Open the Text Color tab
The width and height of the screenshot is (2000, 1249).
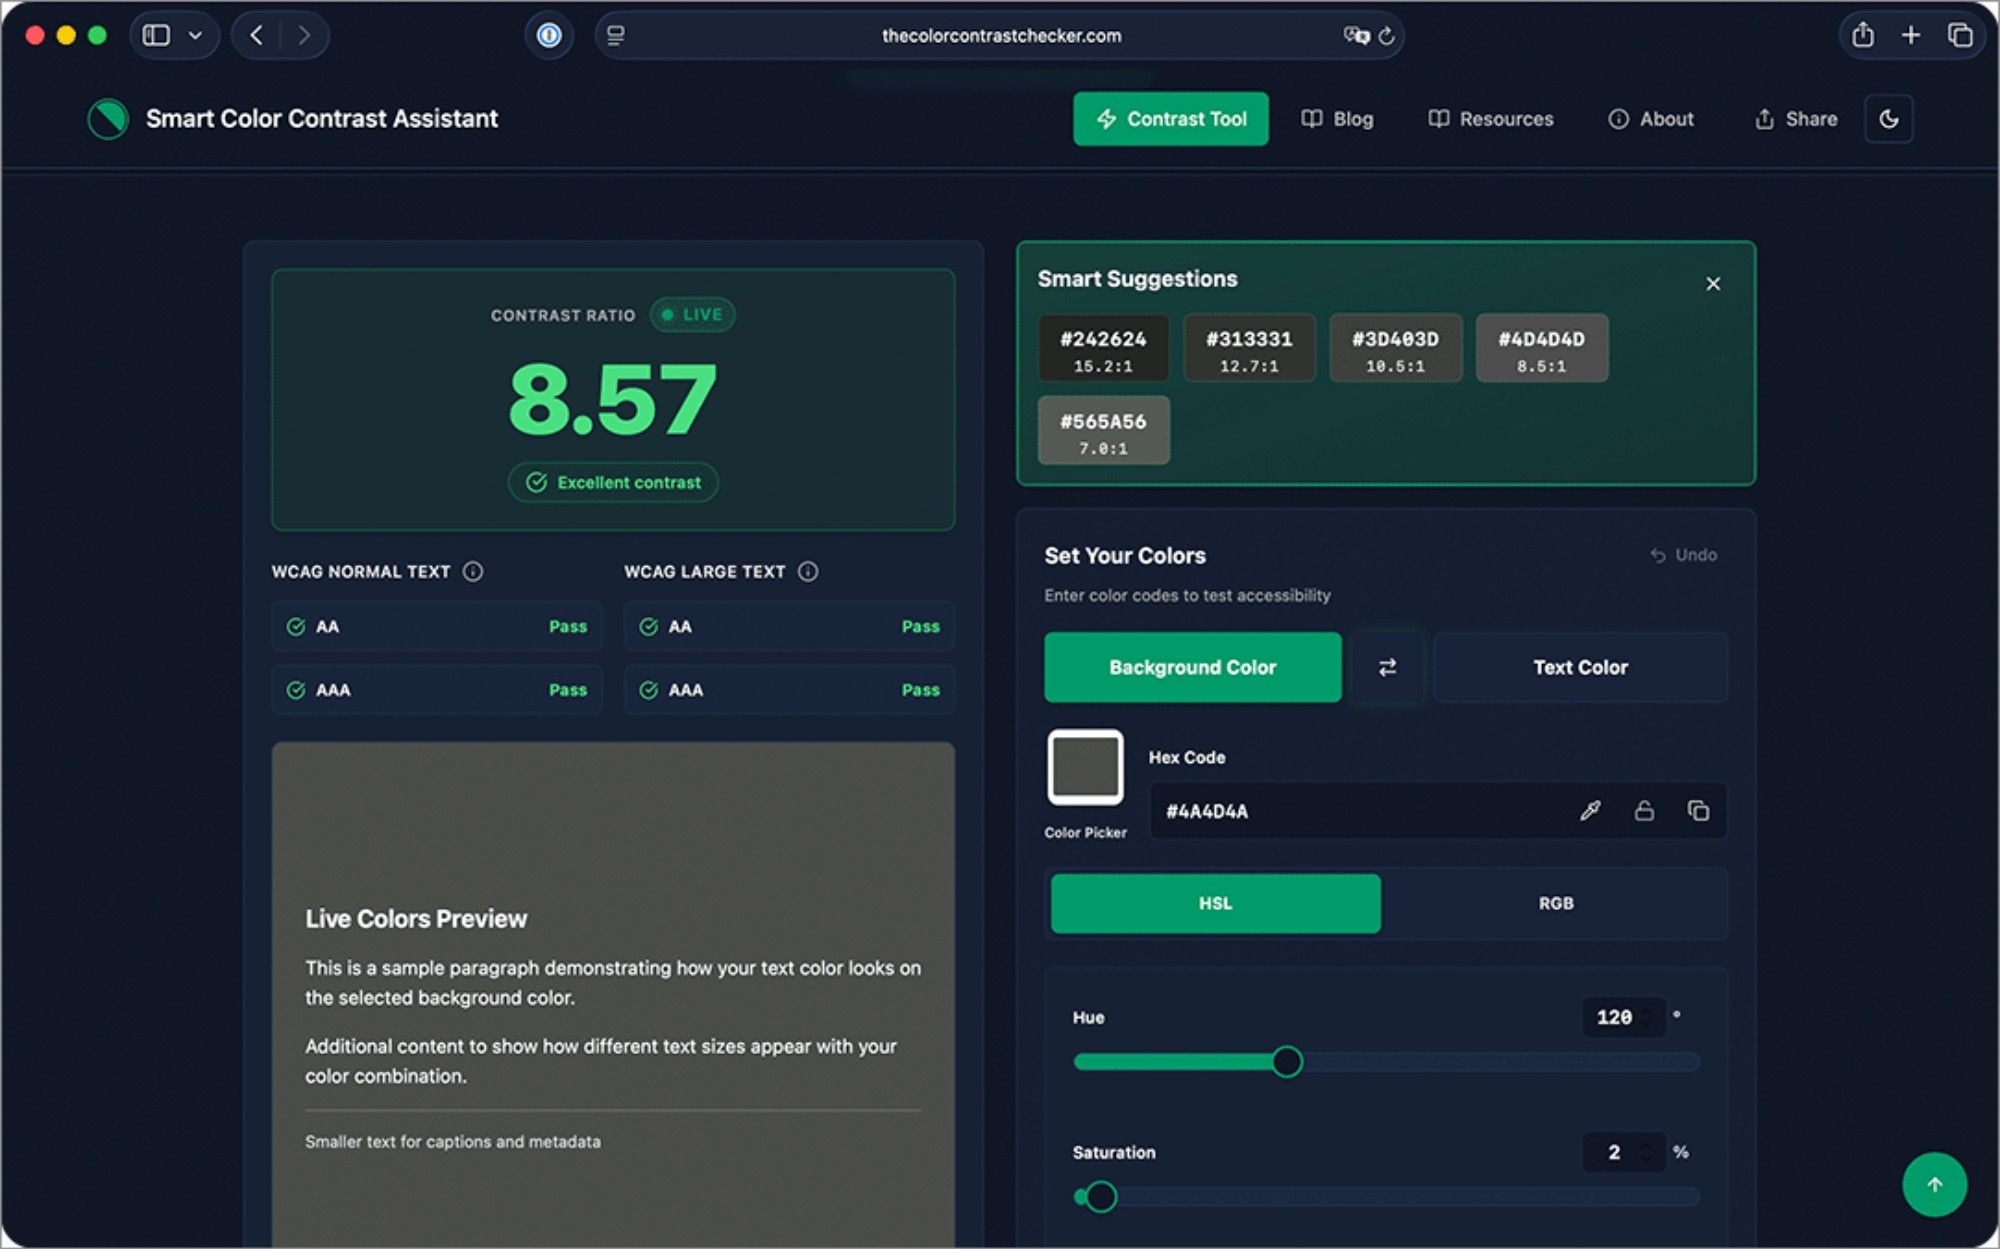[1580, 667]
